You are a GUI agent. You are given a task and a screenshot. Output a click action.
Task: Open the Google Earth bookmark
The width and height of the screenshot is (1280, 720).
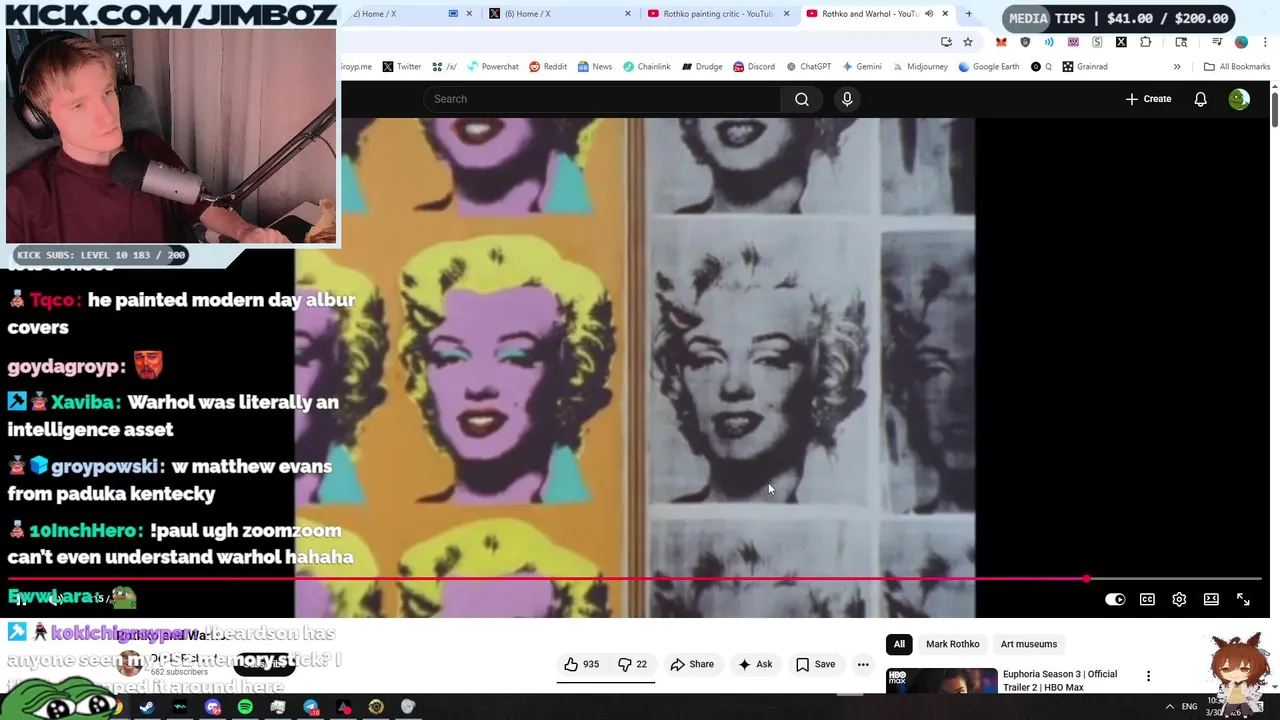[x=988, y=67]
